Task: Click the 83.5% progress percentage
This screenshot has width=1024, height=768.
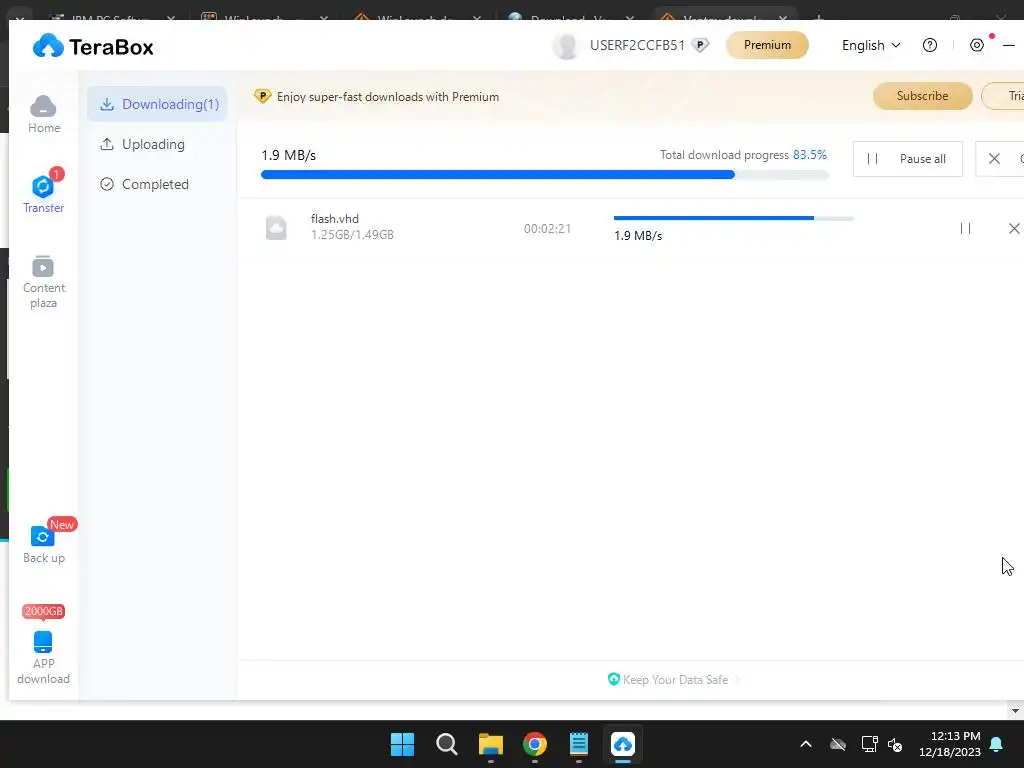Action: pos(810,155)
